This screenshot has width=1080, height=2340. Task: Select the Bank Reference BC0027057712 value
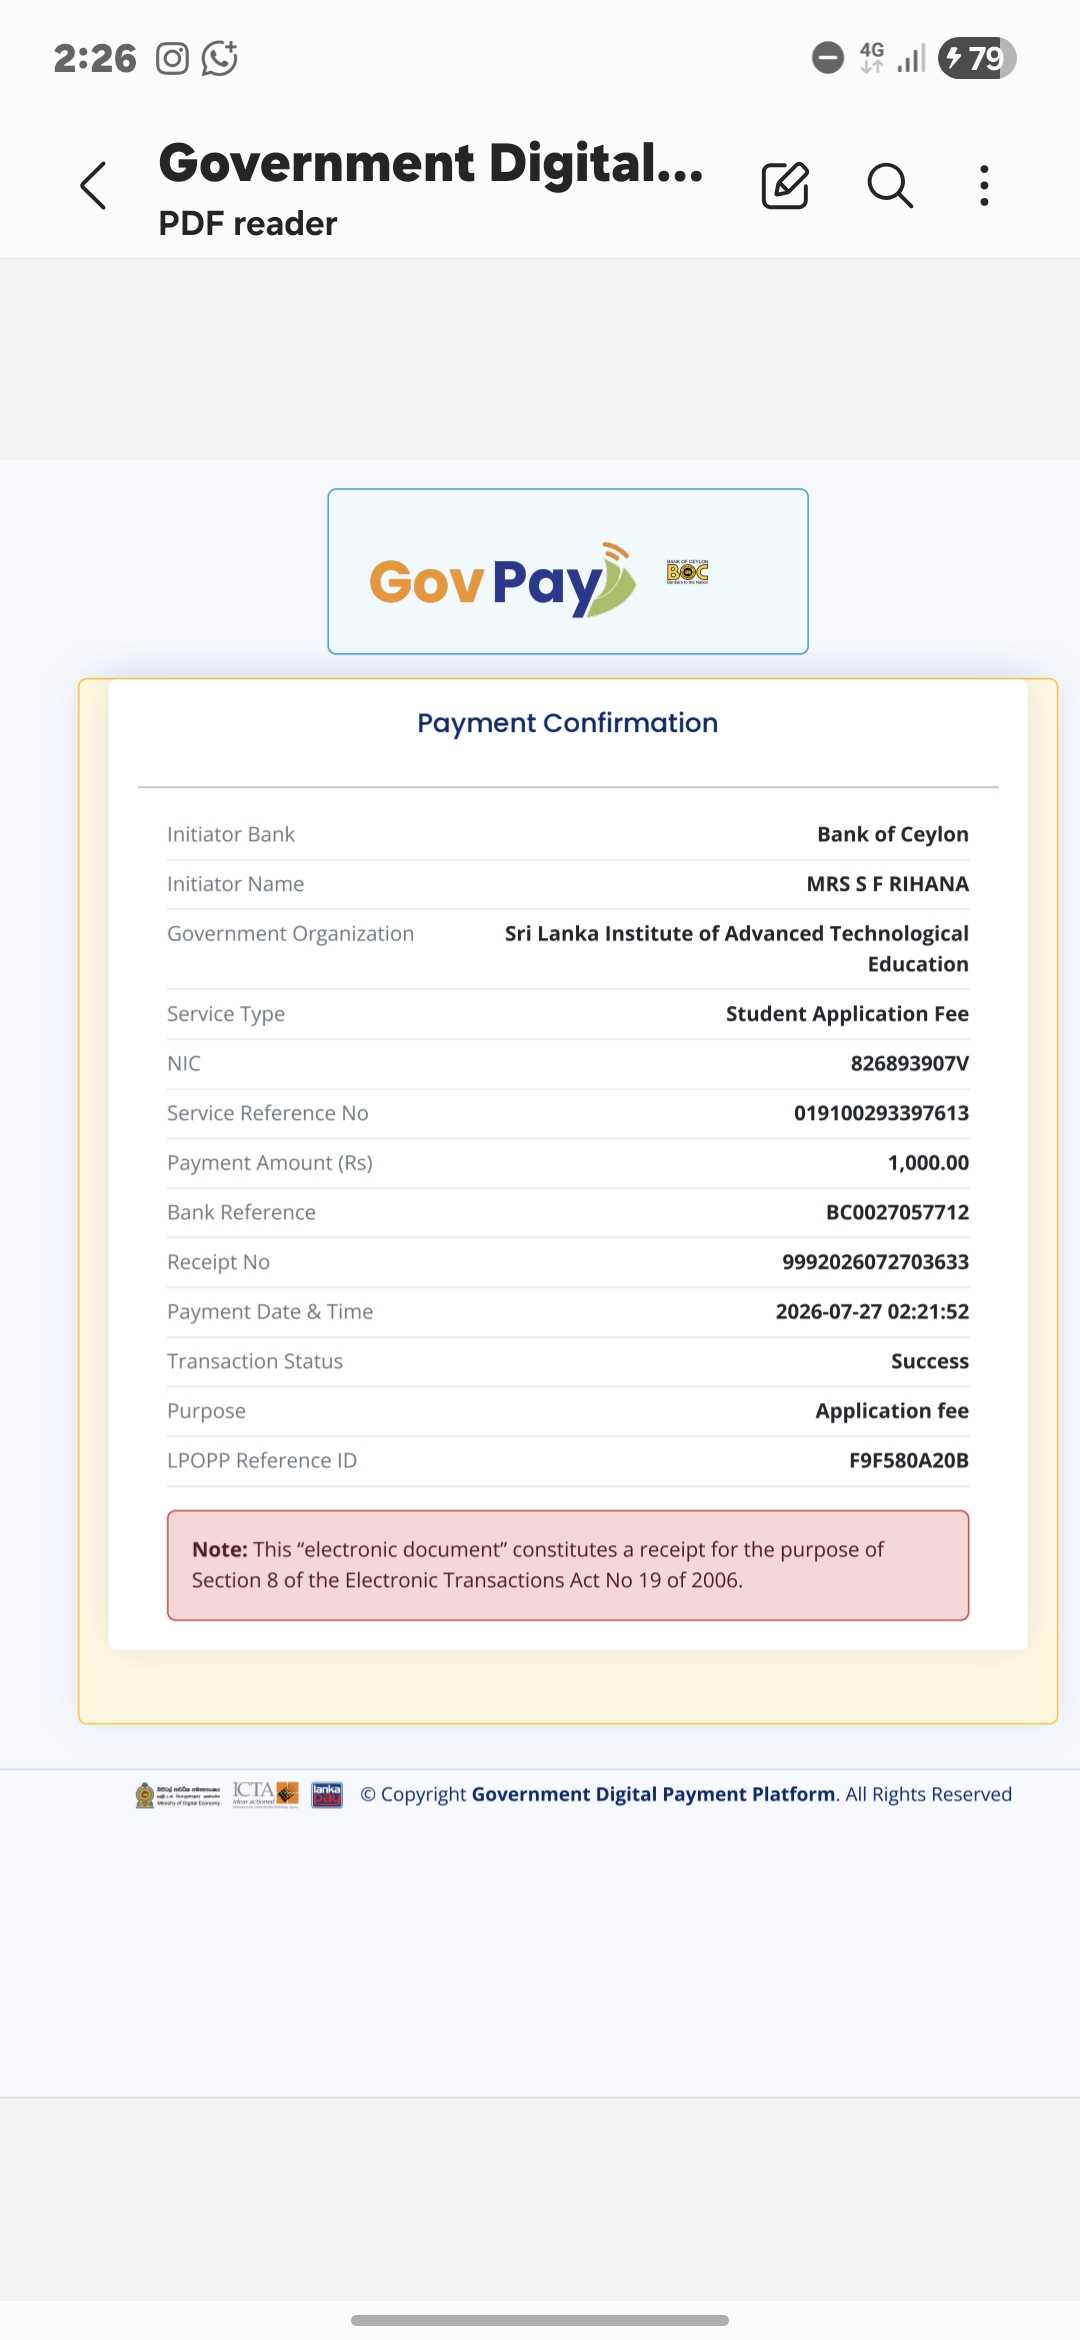tap(897, 1212)
